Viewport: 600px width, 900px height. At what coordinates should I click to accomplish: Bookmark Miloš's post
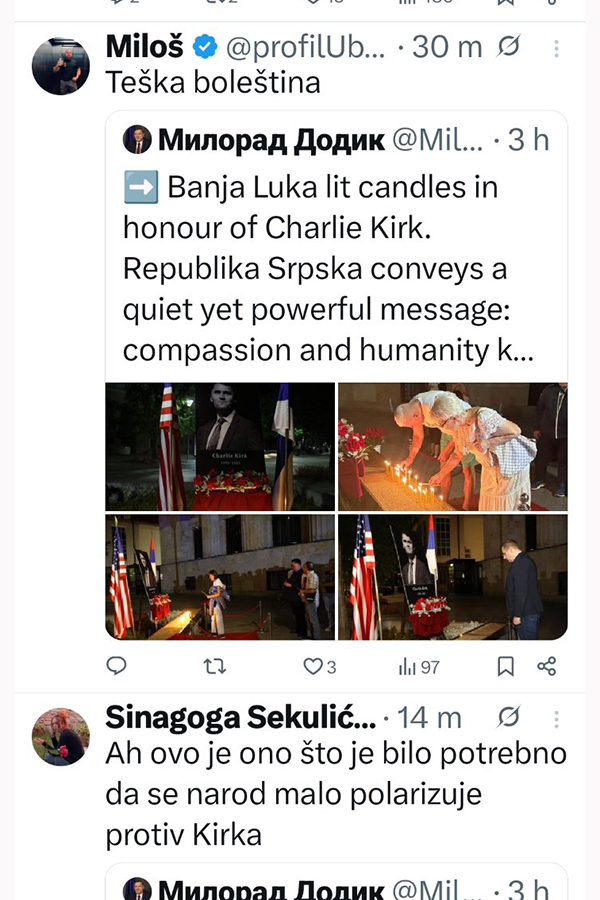point(505,666)
